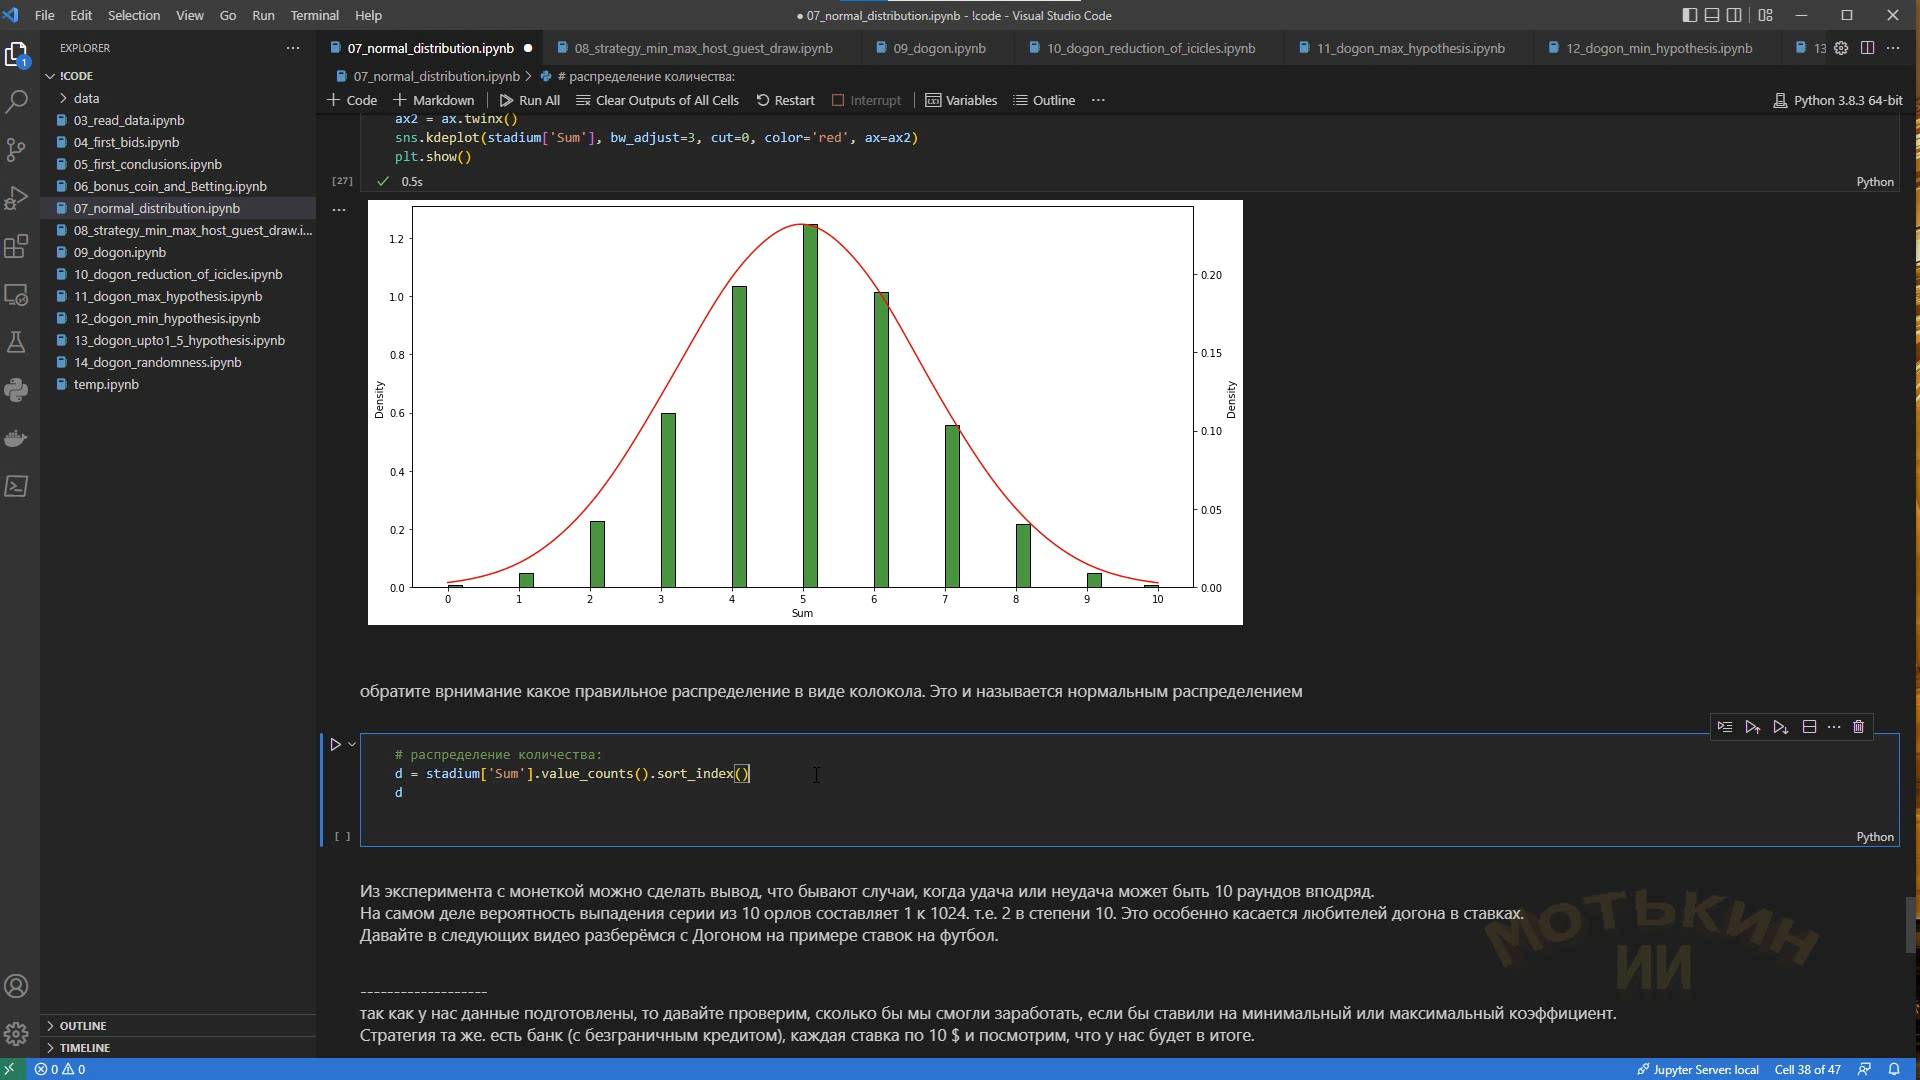Click Clear Outputs of All Cells
This screenshot has width=1920, height=1080.
[x=657, y=100]
